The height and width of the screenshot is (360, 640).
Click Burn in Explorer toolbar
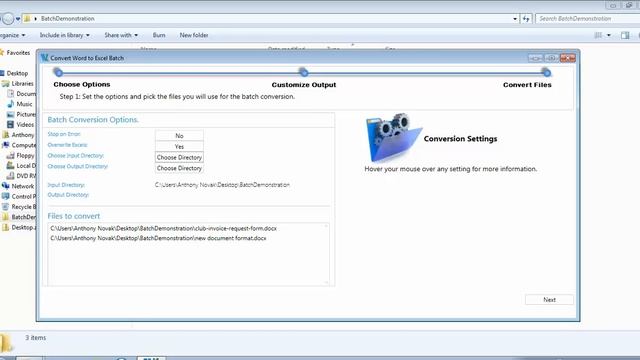pyautogui.click(x=159, y=35)
